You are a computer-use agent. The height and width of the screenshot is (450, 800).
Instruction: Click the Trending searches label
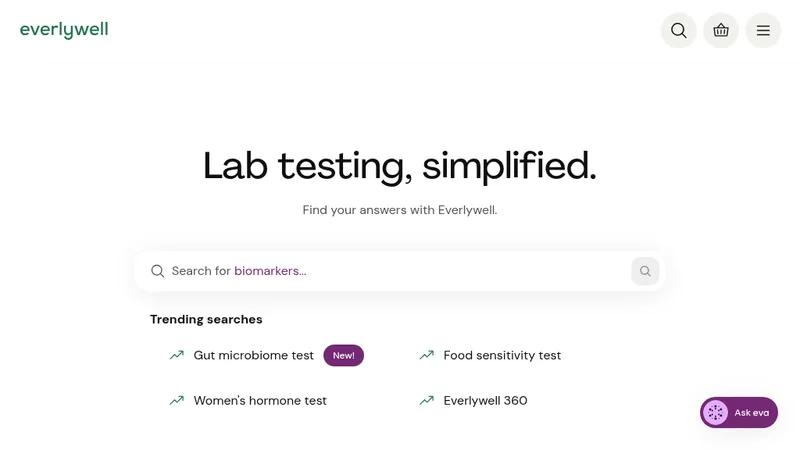[x=206, y=319]
